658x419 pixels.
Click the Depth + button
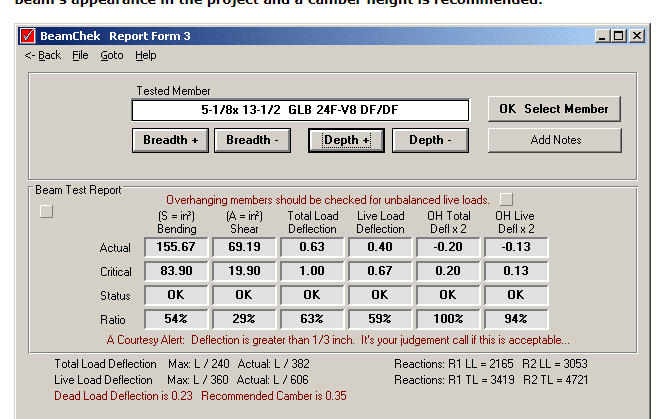point(346,140)
